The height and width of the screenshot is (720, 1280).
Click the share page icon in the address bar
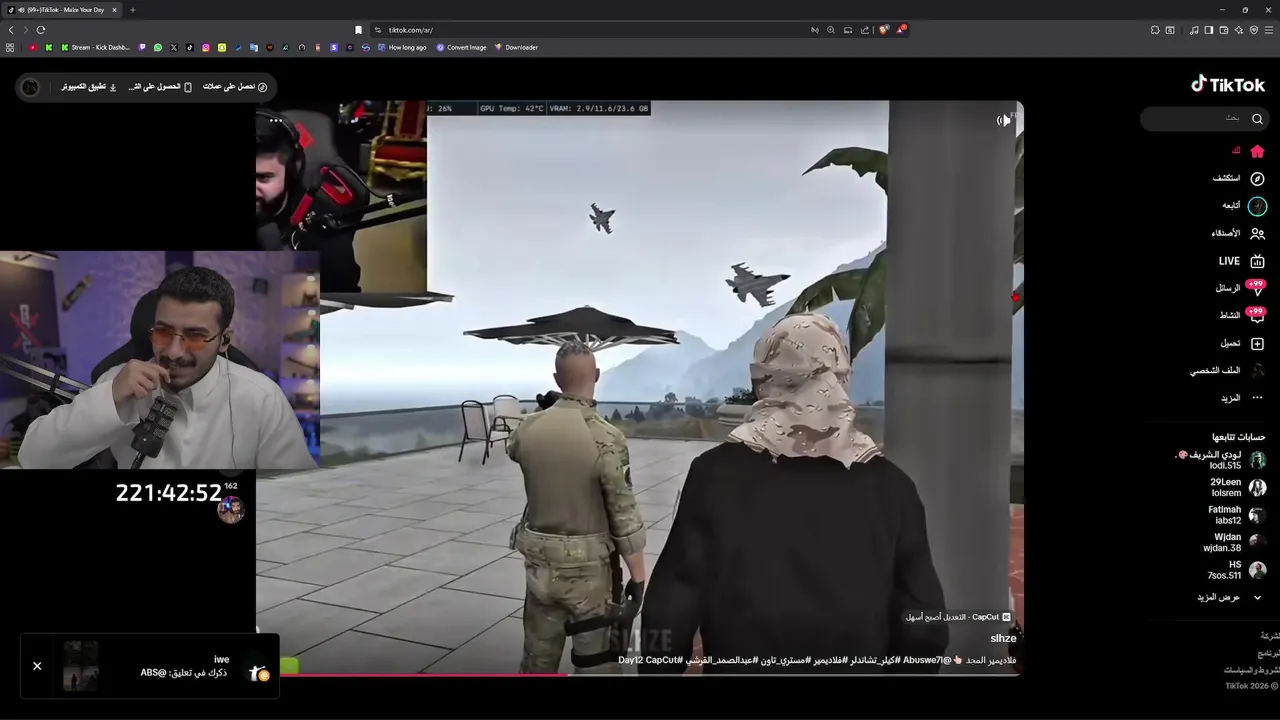[865, 30]
